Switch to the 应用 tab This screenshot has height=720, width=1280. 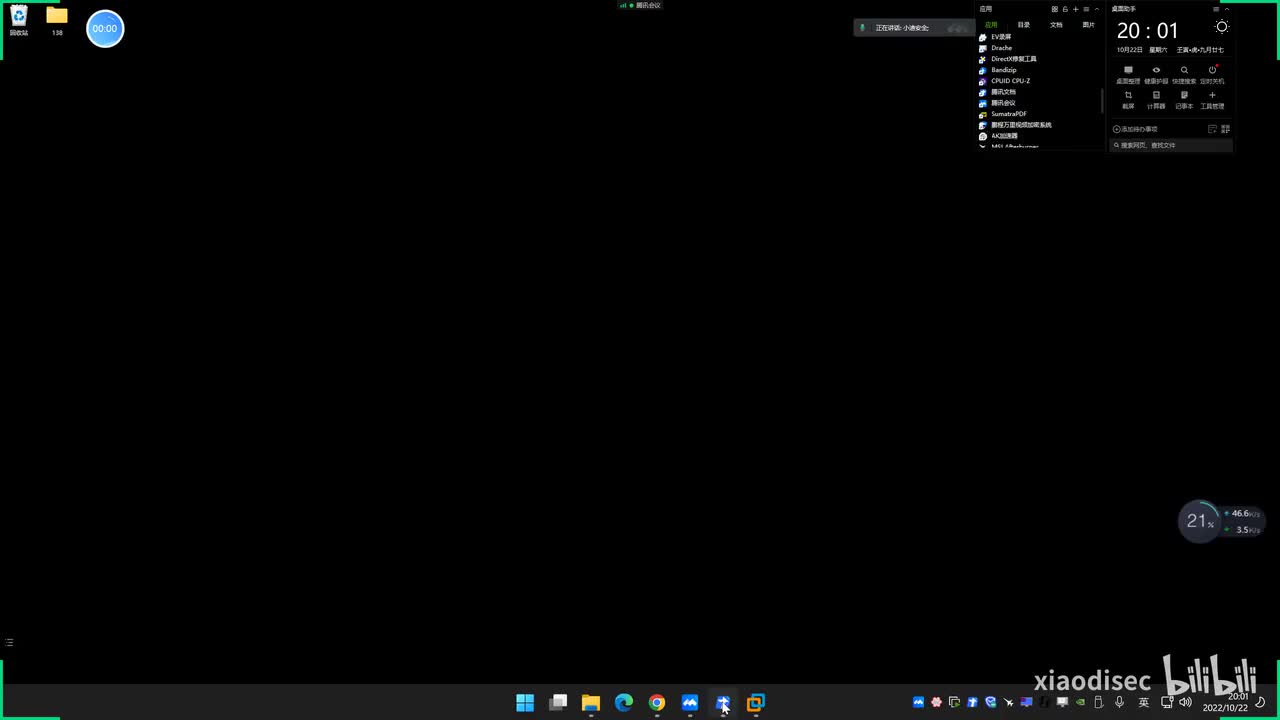pos(991,25)
